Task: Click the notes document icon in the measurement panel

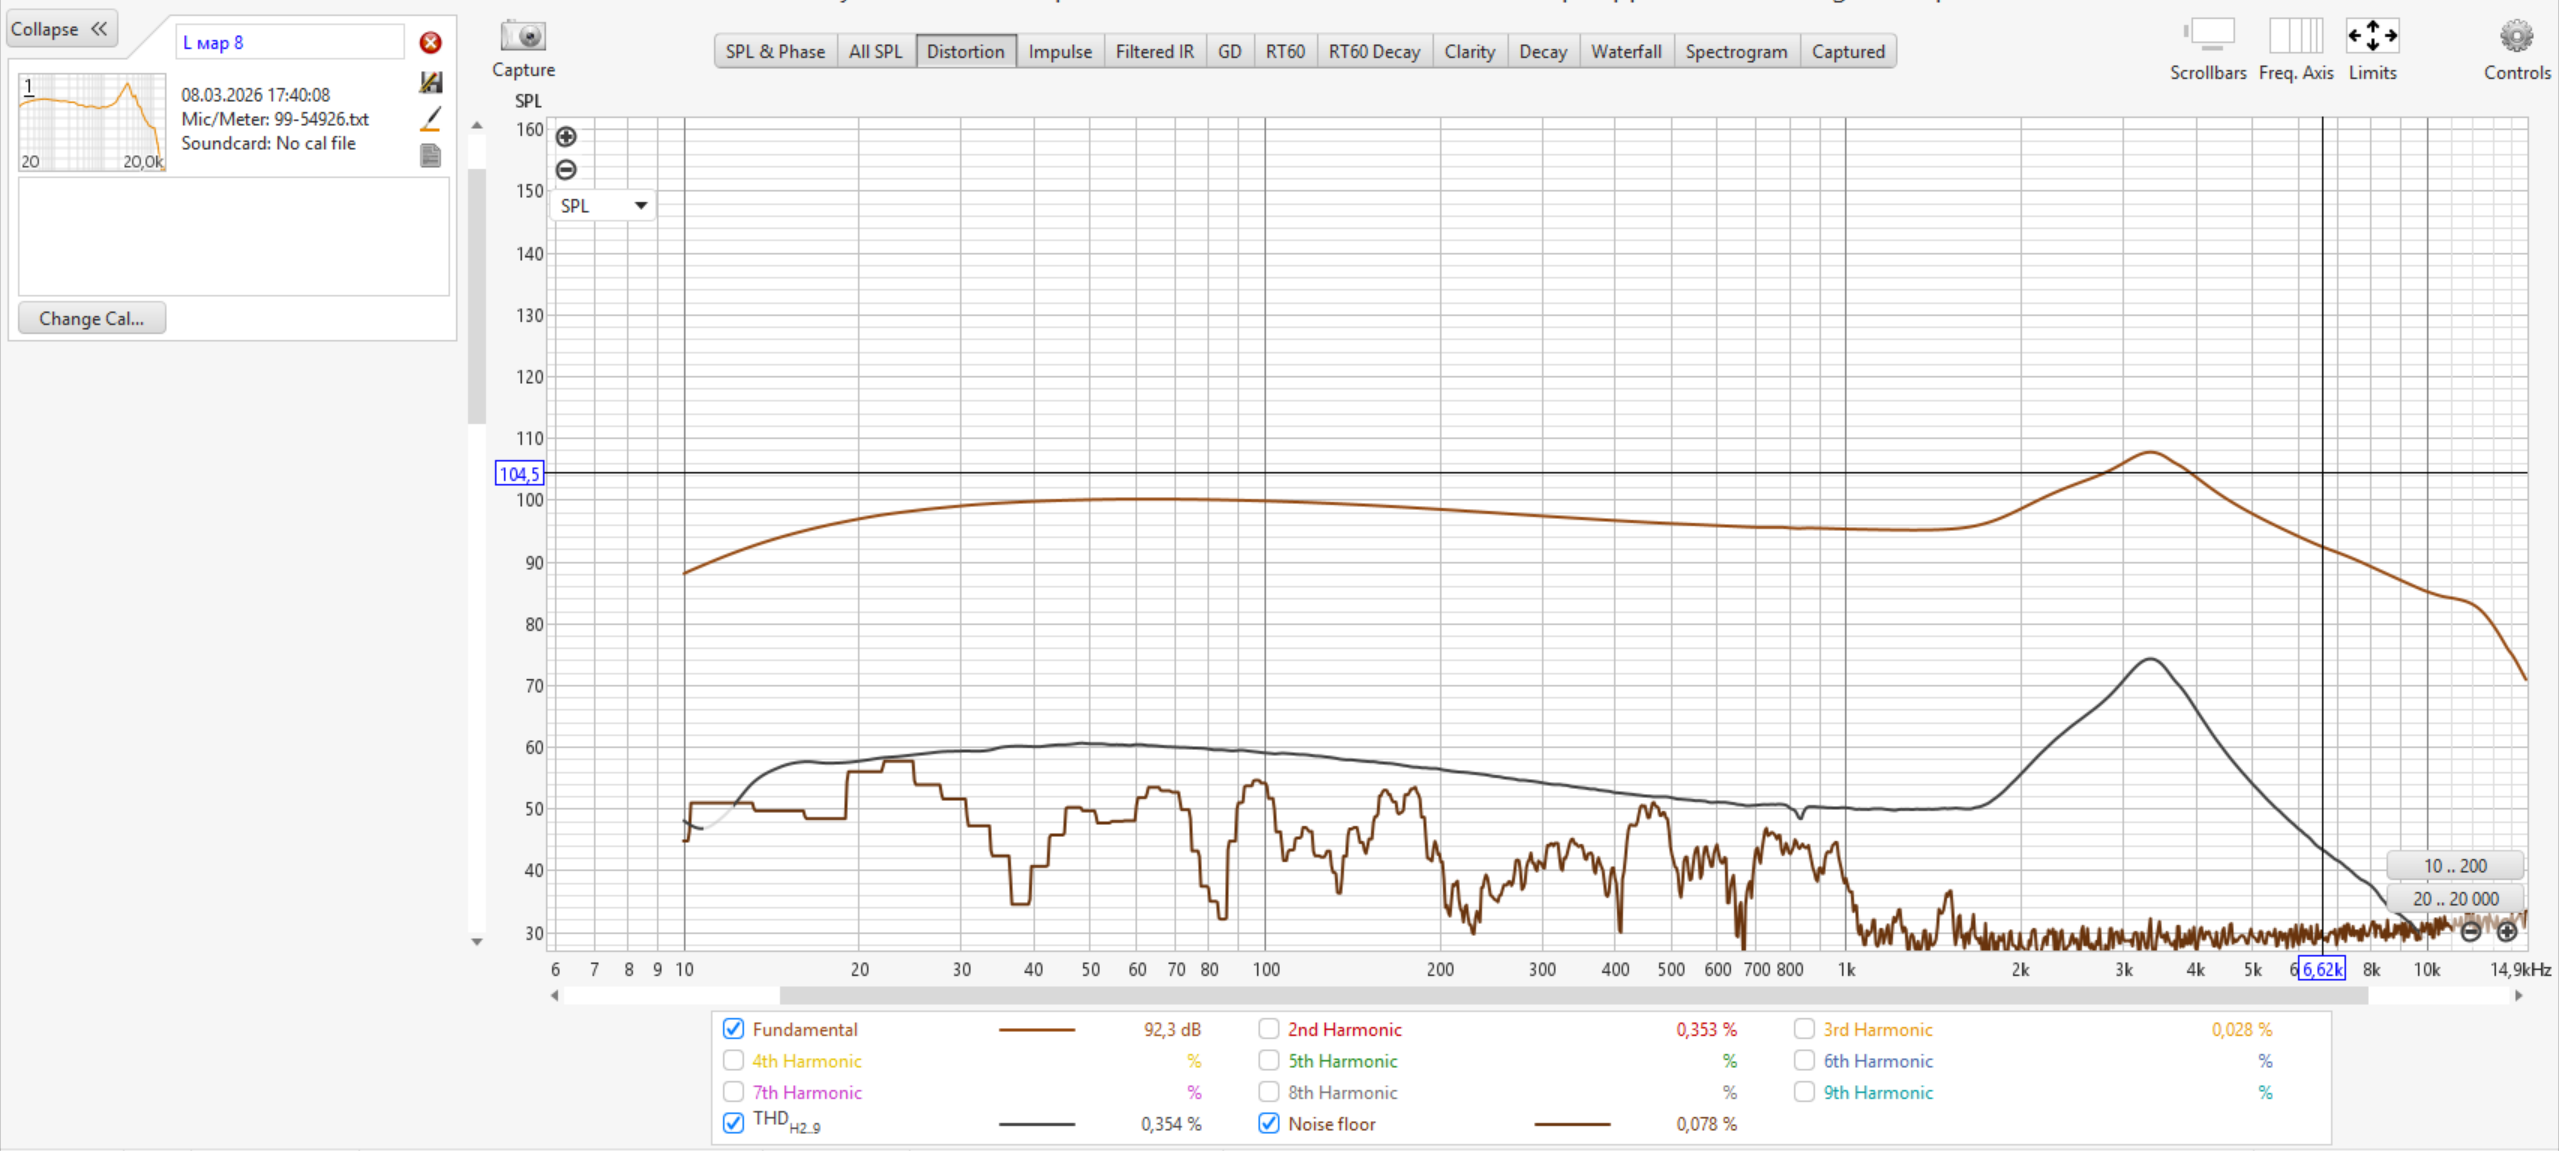Action: (430, 155)
